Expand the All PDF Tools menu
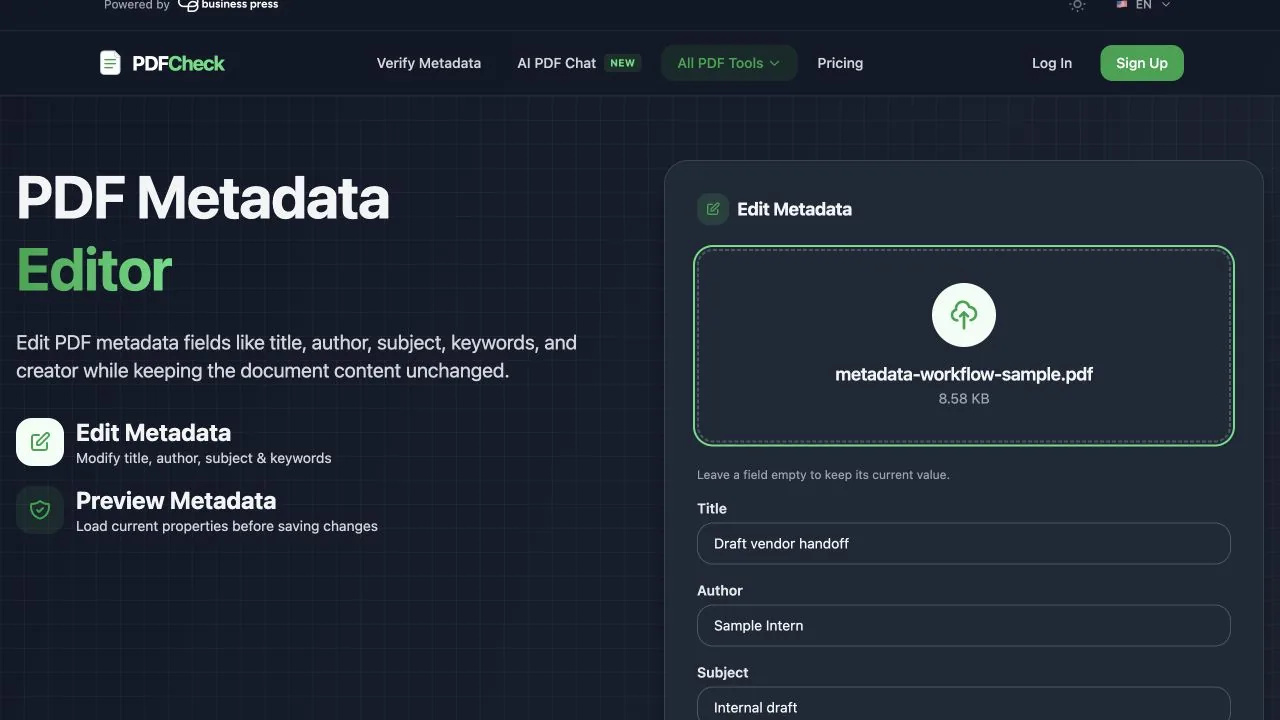 (x=729, y=63)
